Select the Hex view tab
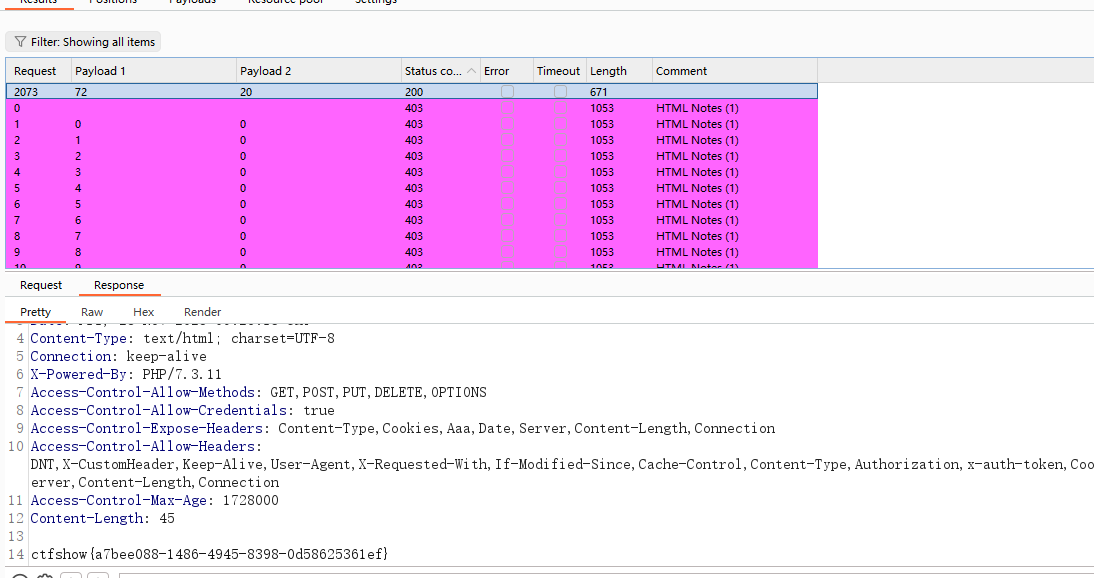1094x578 pixels. pyautogui.click(x=144, y=312)
